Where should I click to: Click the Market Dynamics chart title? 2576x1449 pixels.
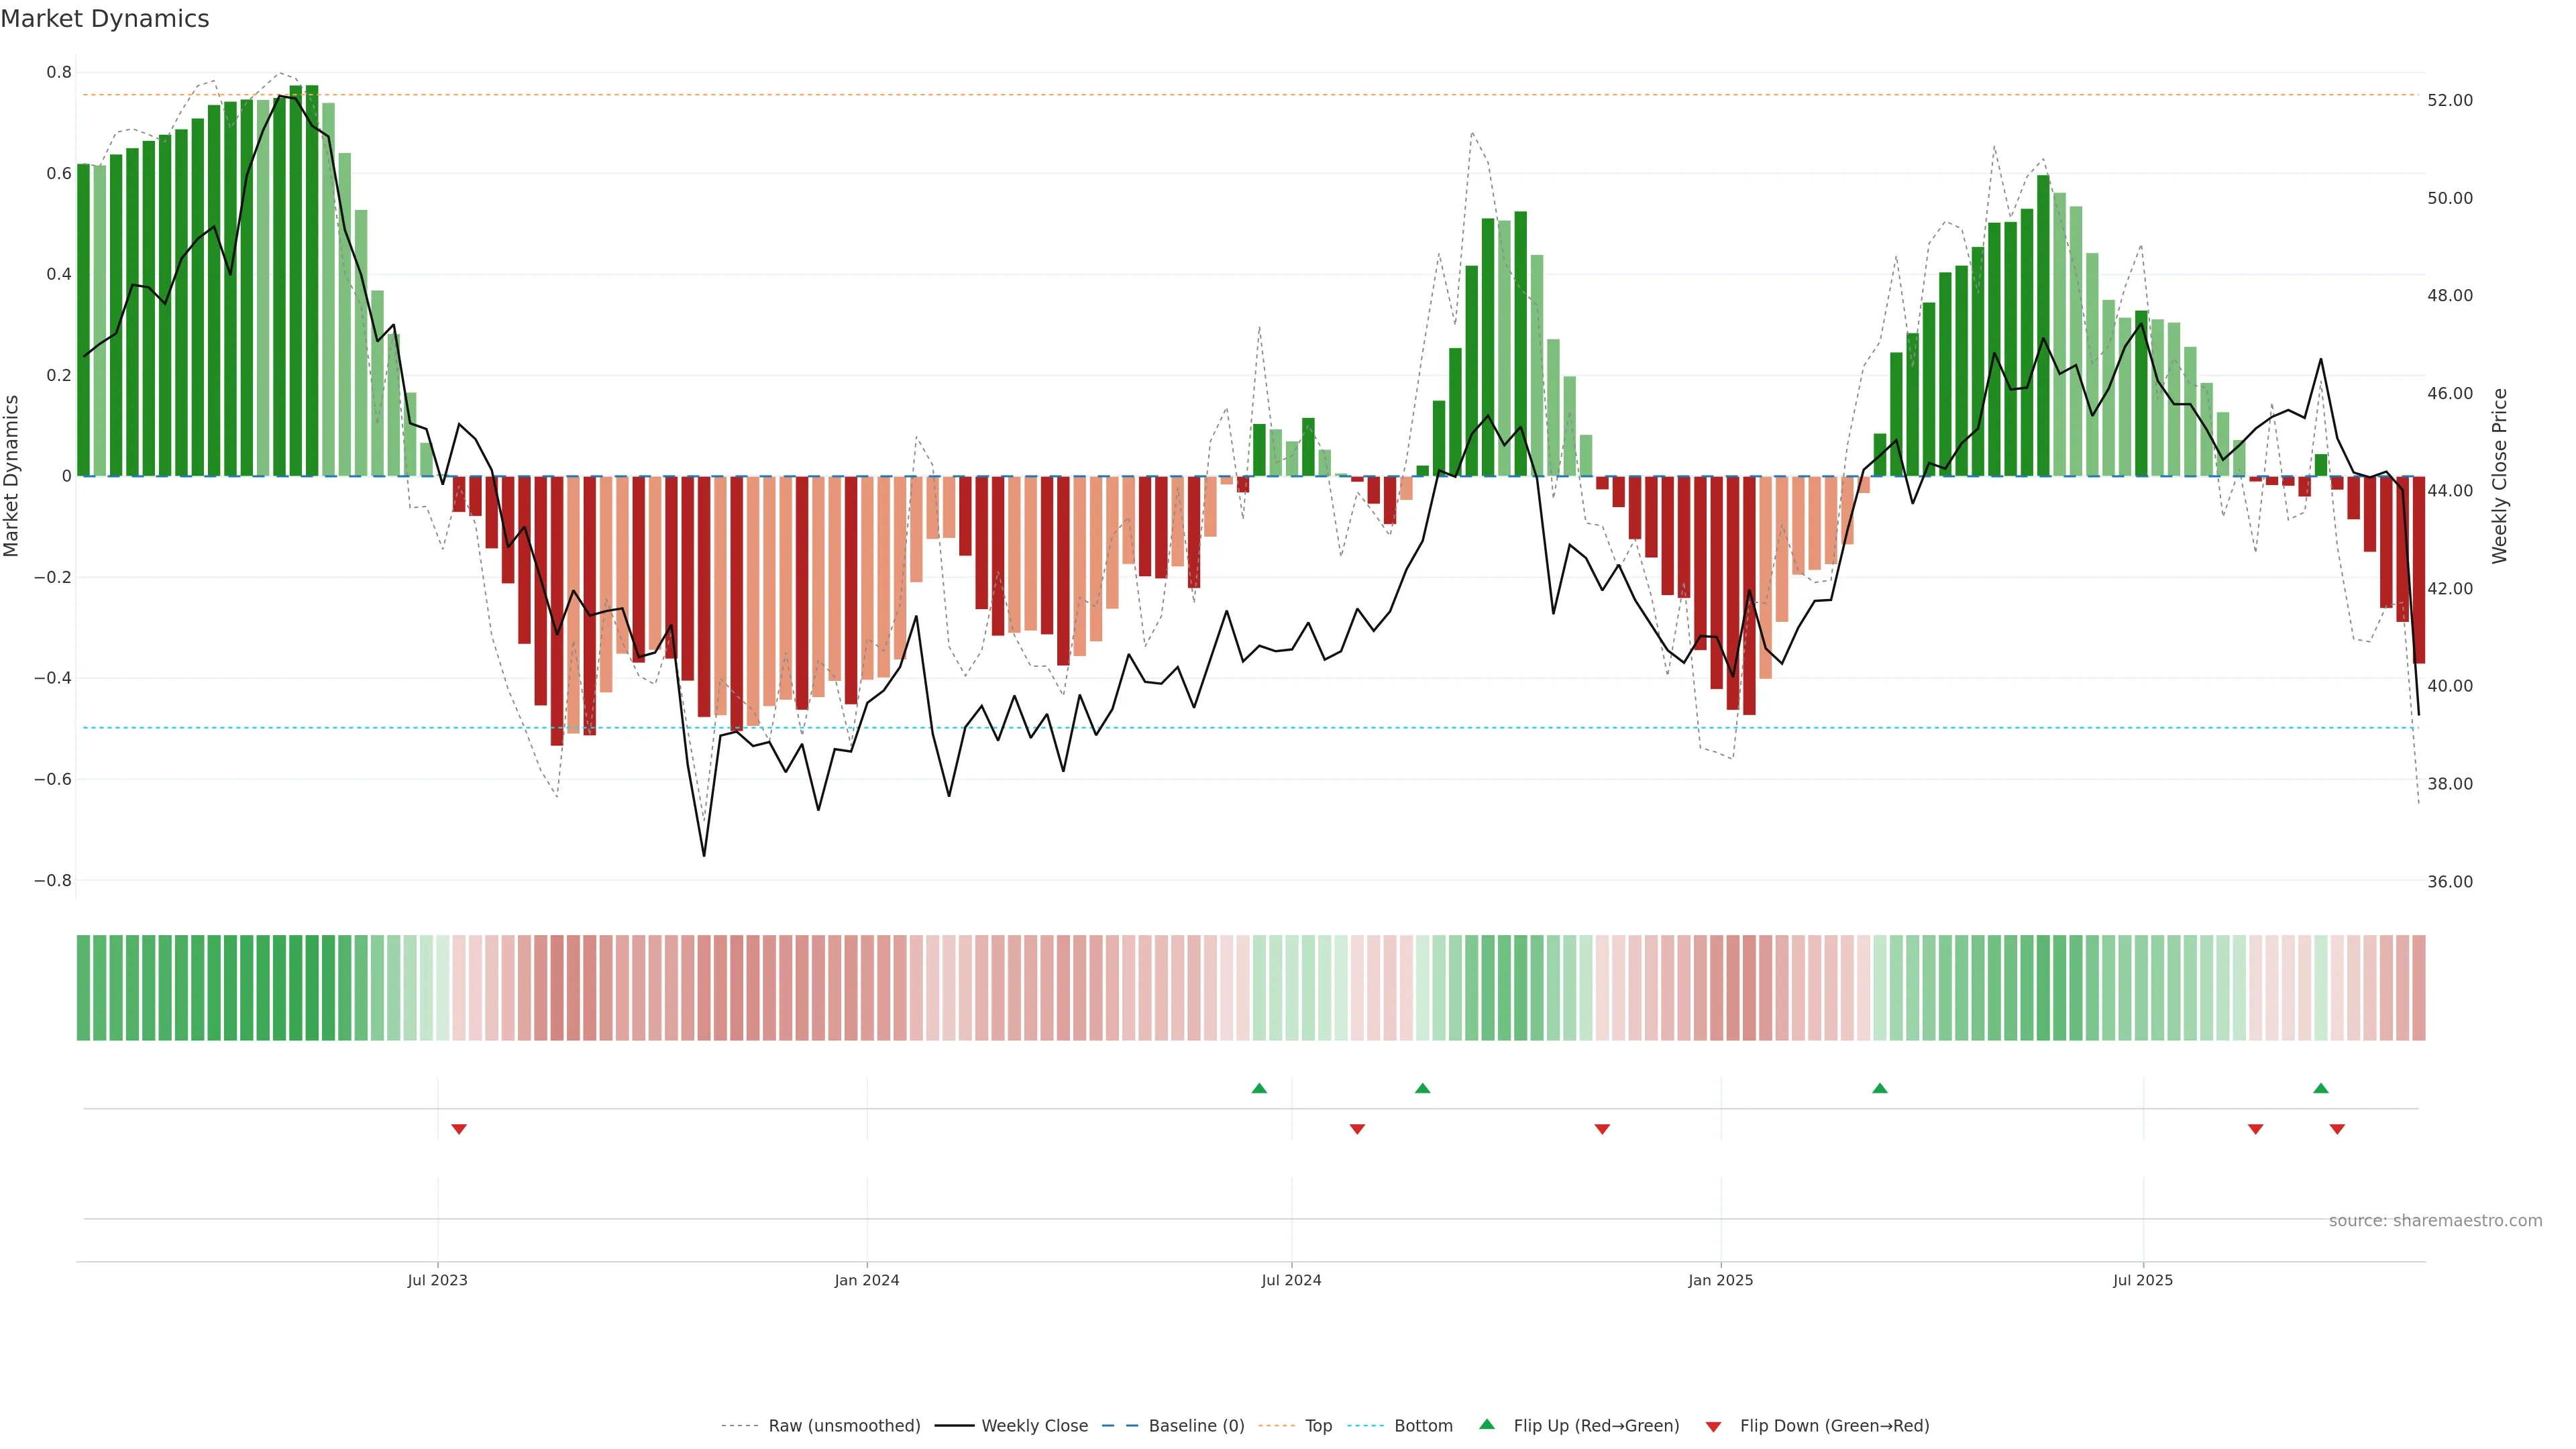[x=105, y=19]
